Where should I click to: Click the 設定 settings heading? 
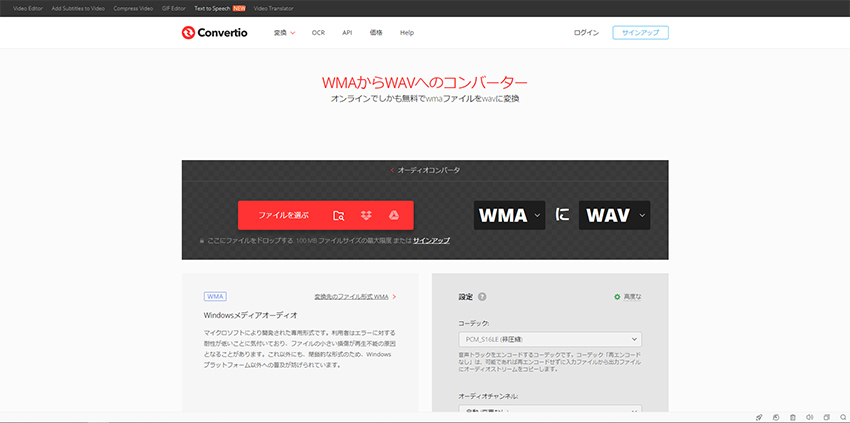tap(466, 297)
